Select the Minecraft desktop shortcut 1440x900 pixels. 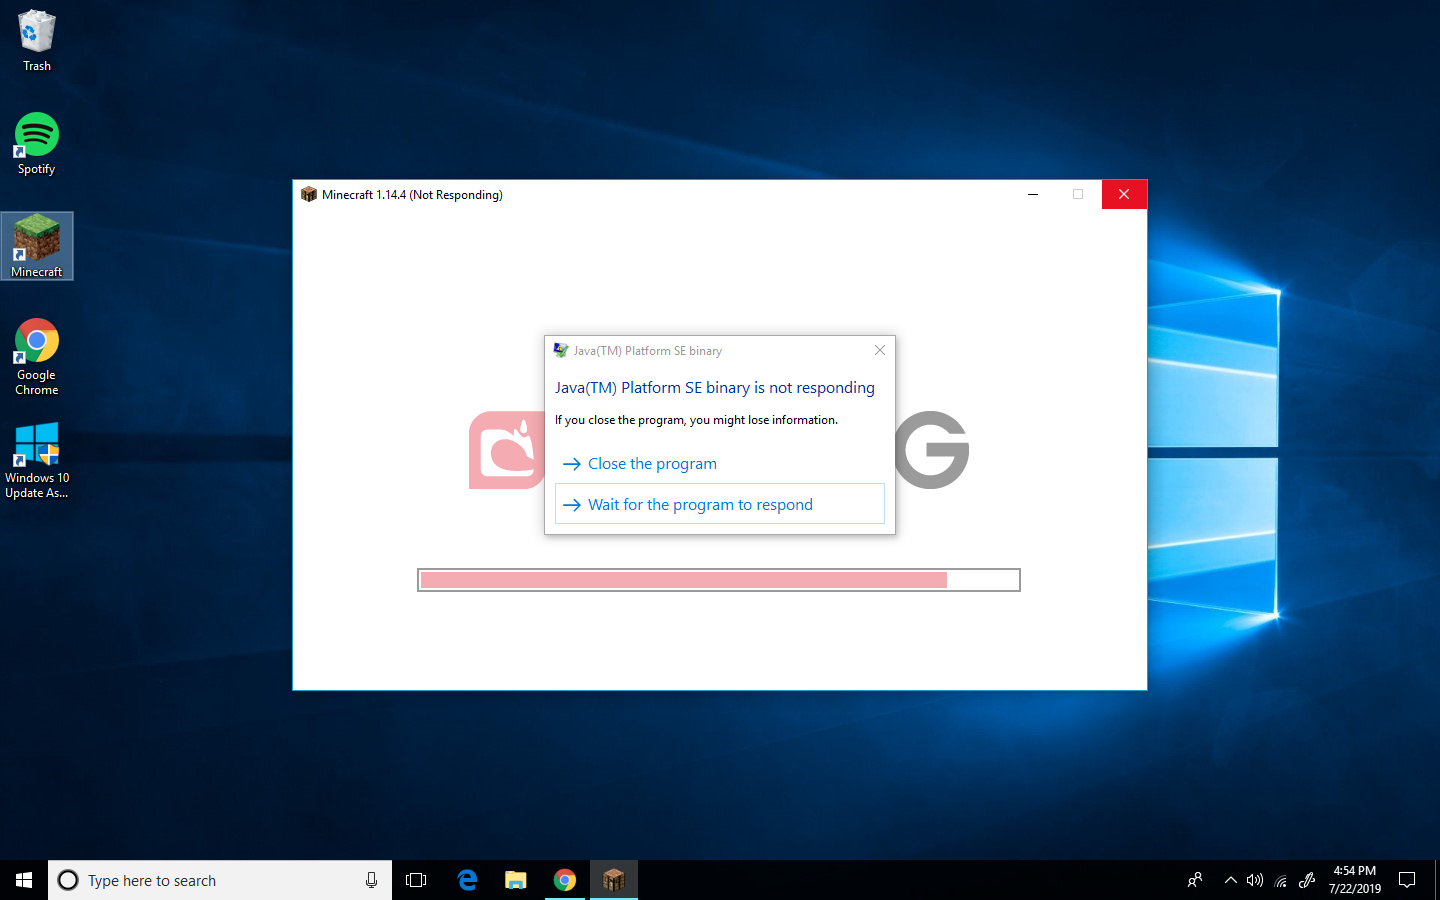37,246
